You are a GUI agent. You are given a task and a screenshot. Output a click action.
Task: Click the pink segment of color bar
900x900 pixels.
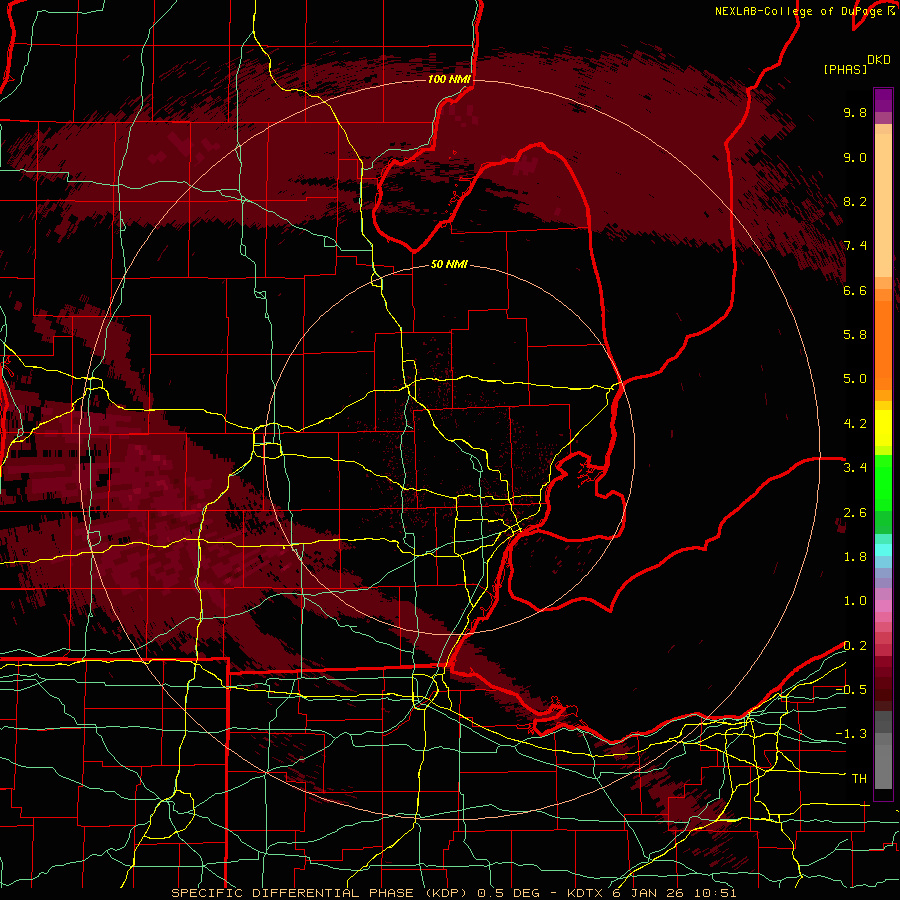click(x=883, y=606)
